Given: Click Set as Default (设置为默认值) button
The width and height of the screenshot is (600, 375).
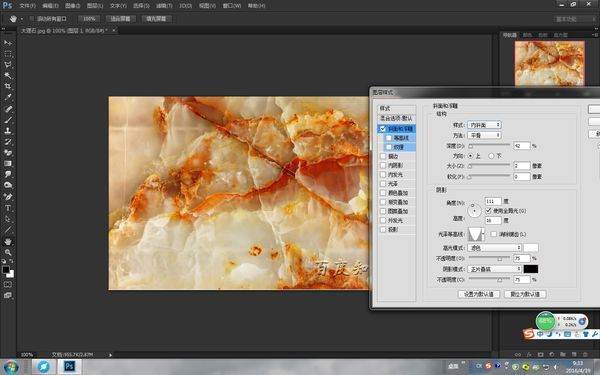Looking at the screenshot, I should (x=479, y=294).
